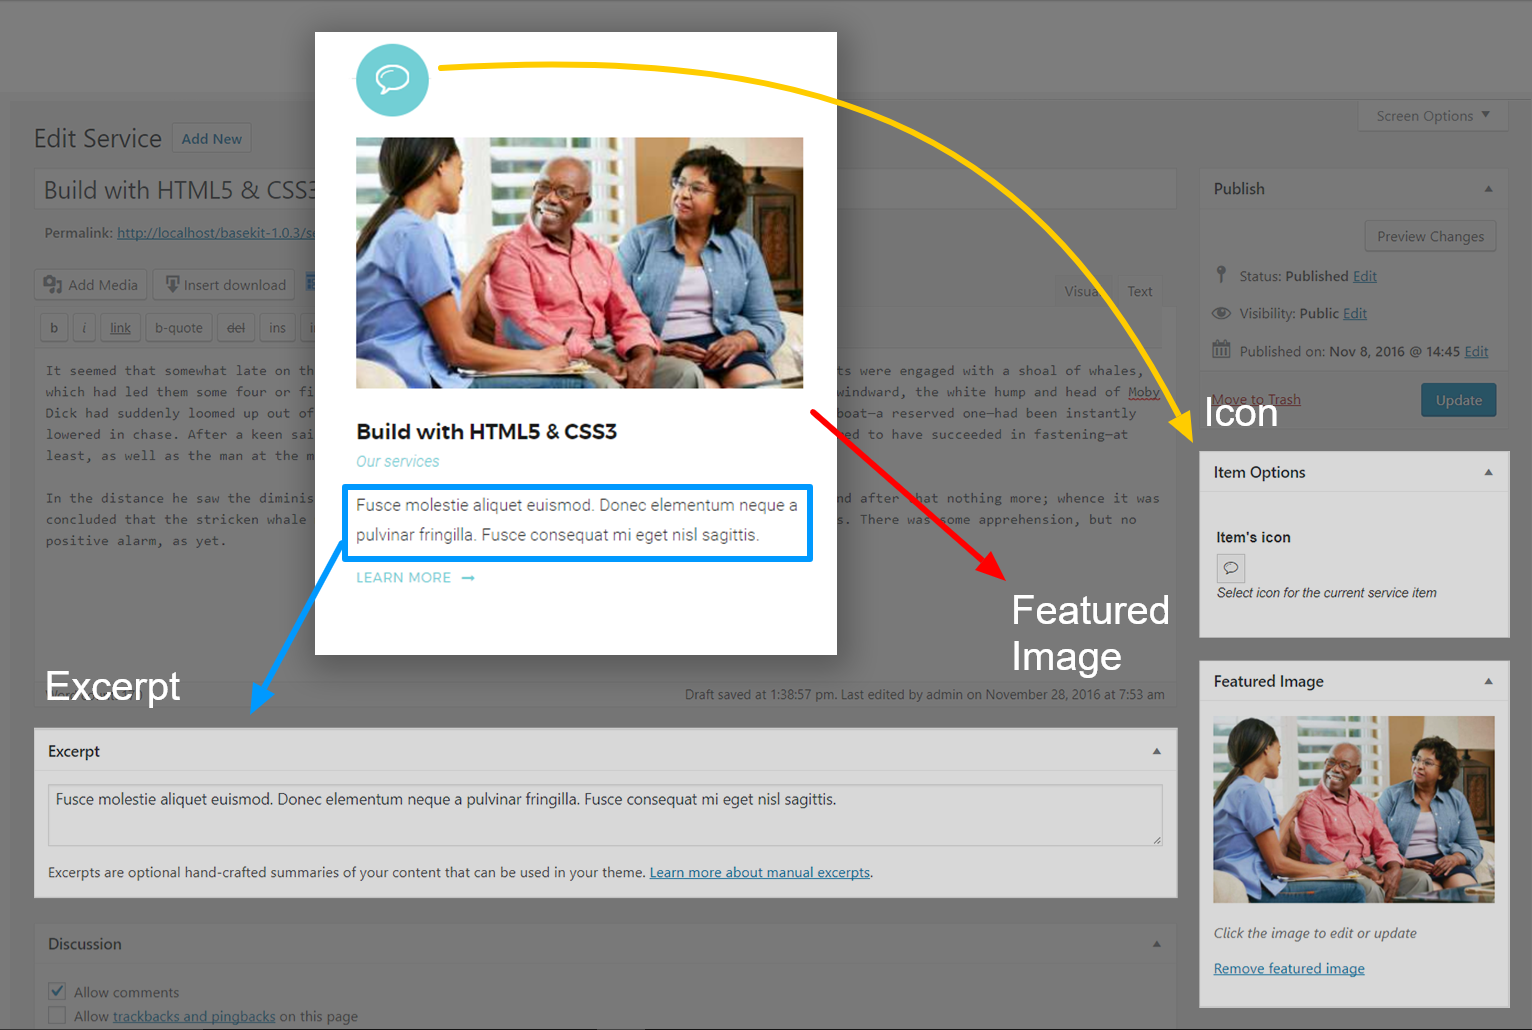Click the hint Click the image to edit or update

[1315, 933]
